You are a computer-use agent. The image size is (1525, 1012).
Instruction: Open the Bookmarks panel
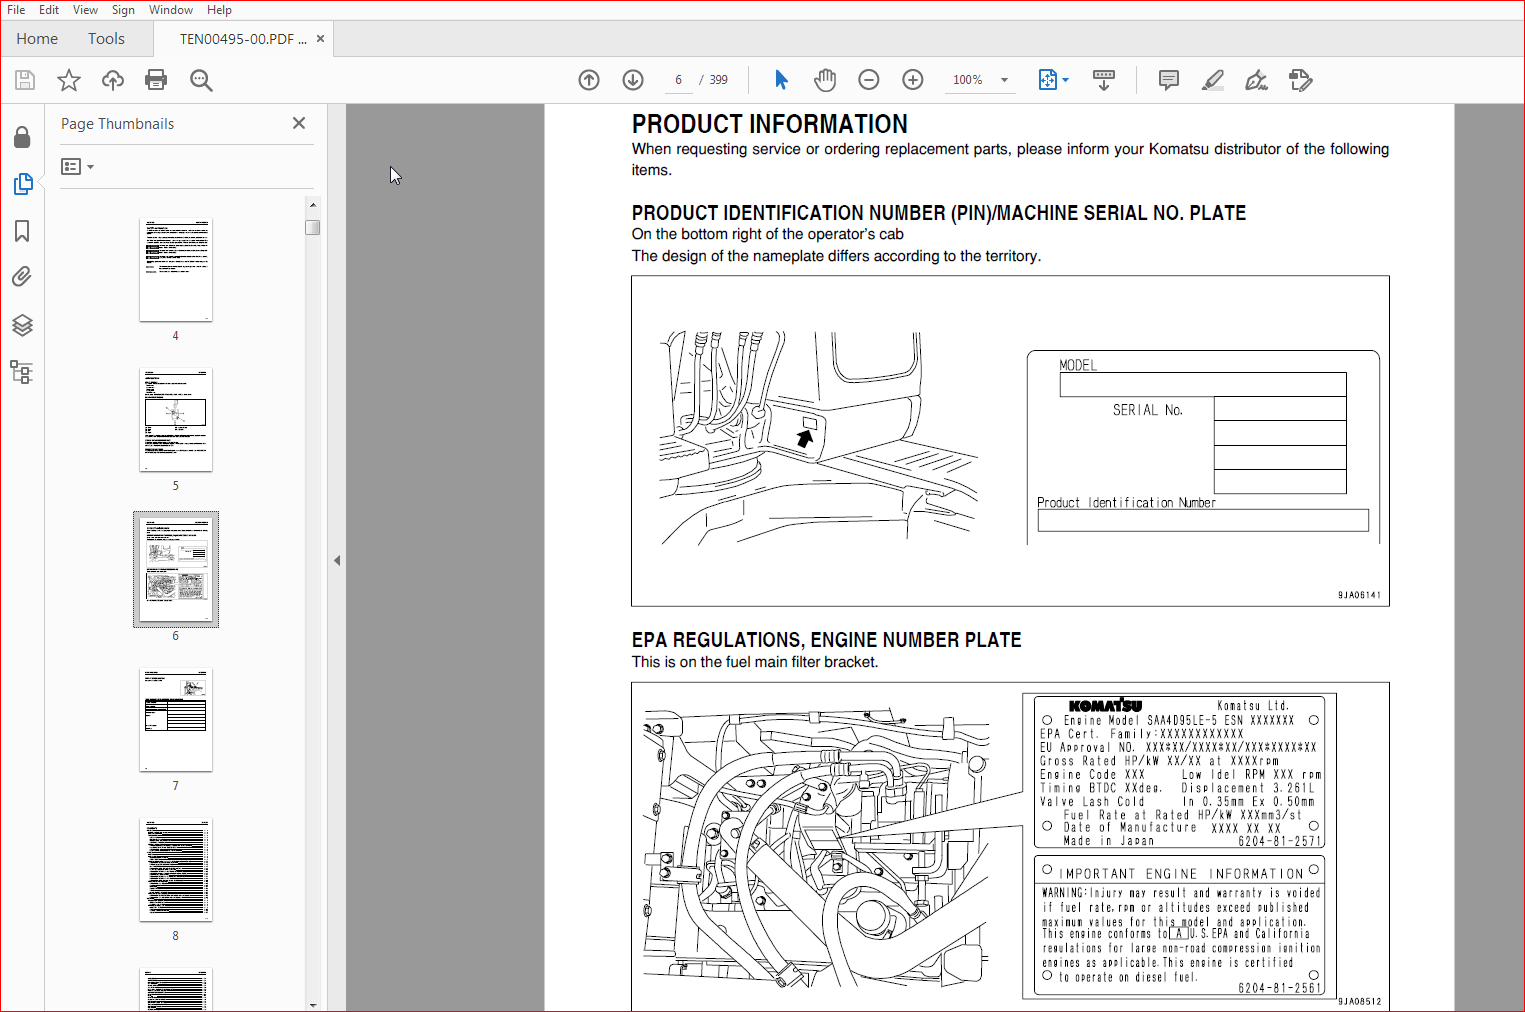[22, 231]
